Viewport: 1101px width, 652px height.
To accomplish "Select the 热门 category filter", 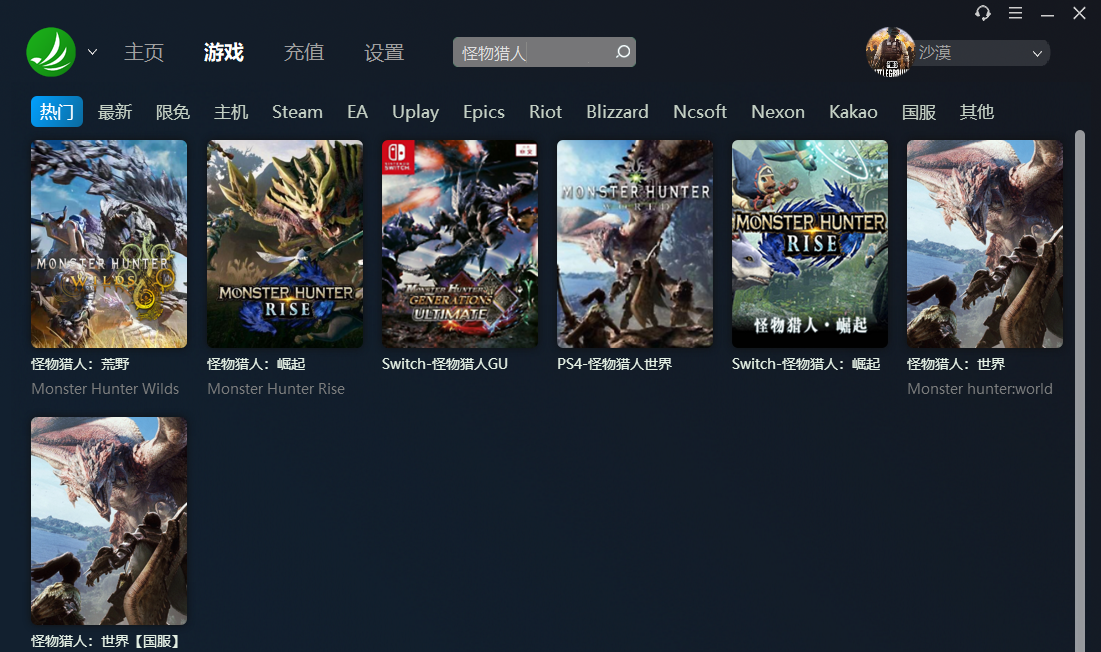I will point(57,112).
